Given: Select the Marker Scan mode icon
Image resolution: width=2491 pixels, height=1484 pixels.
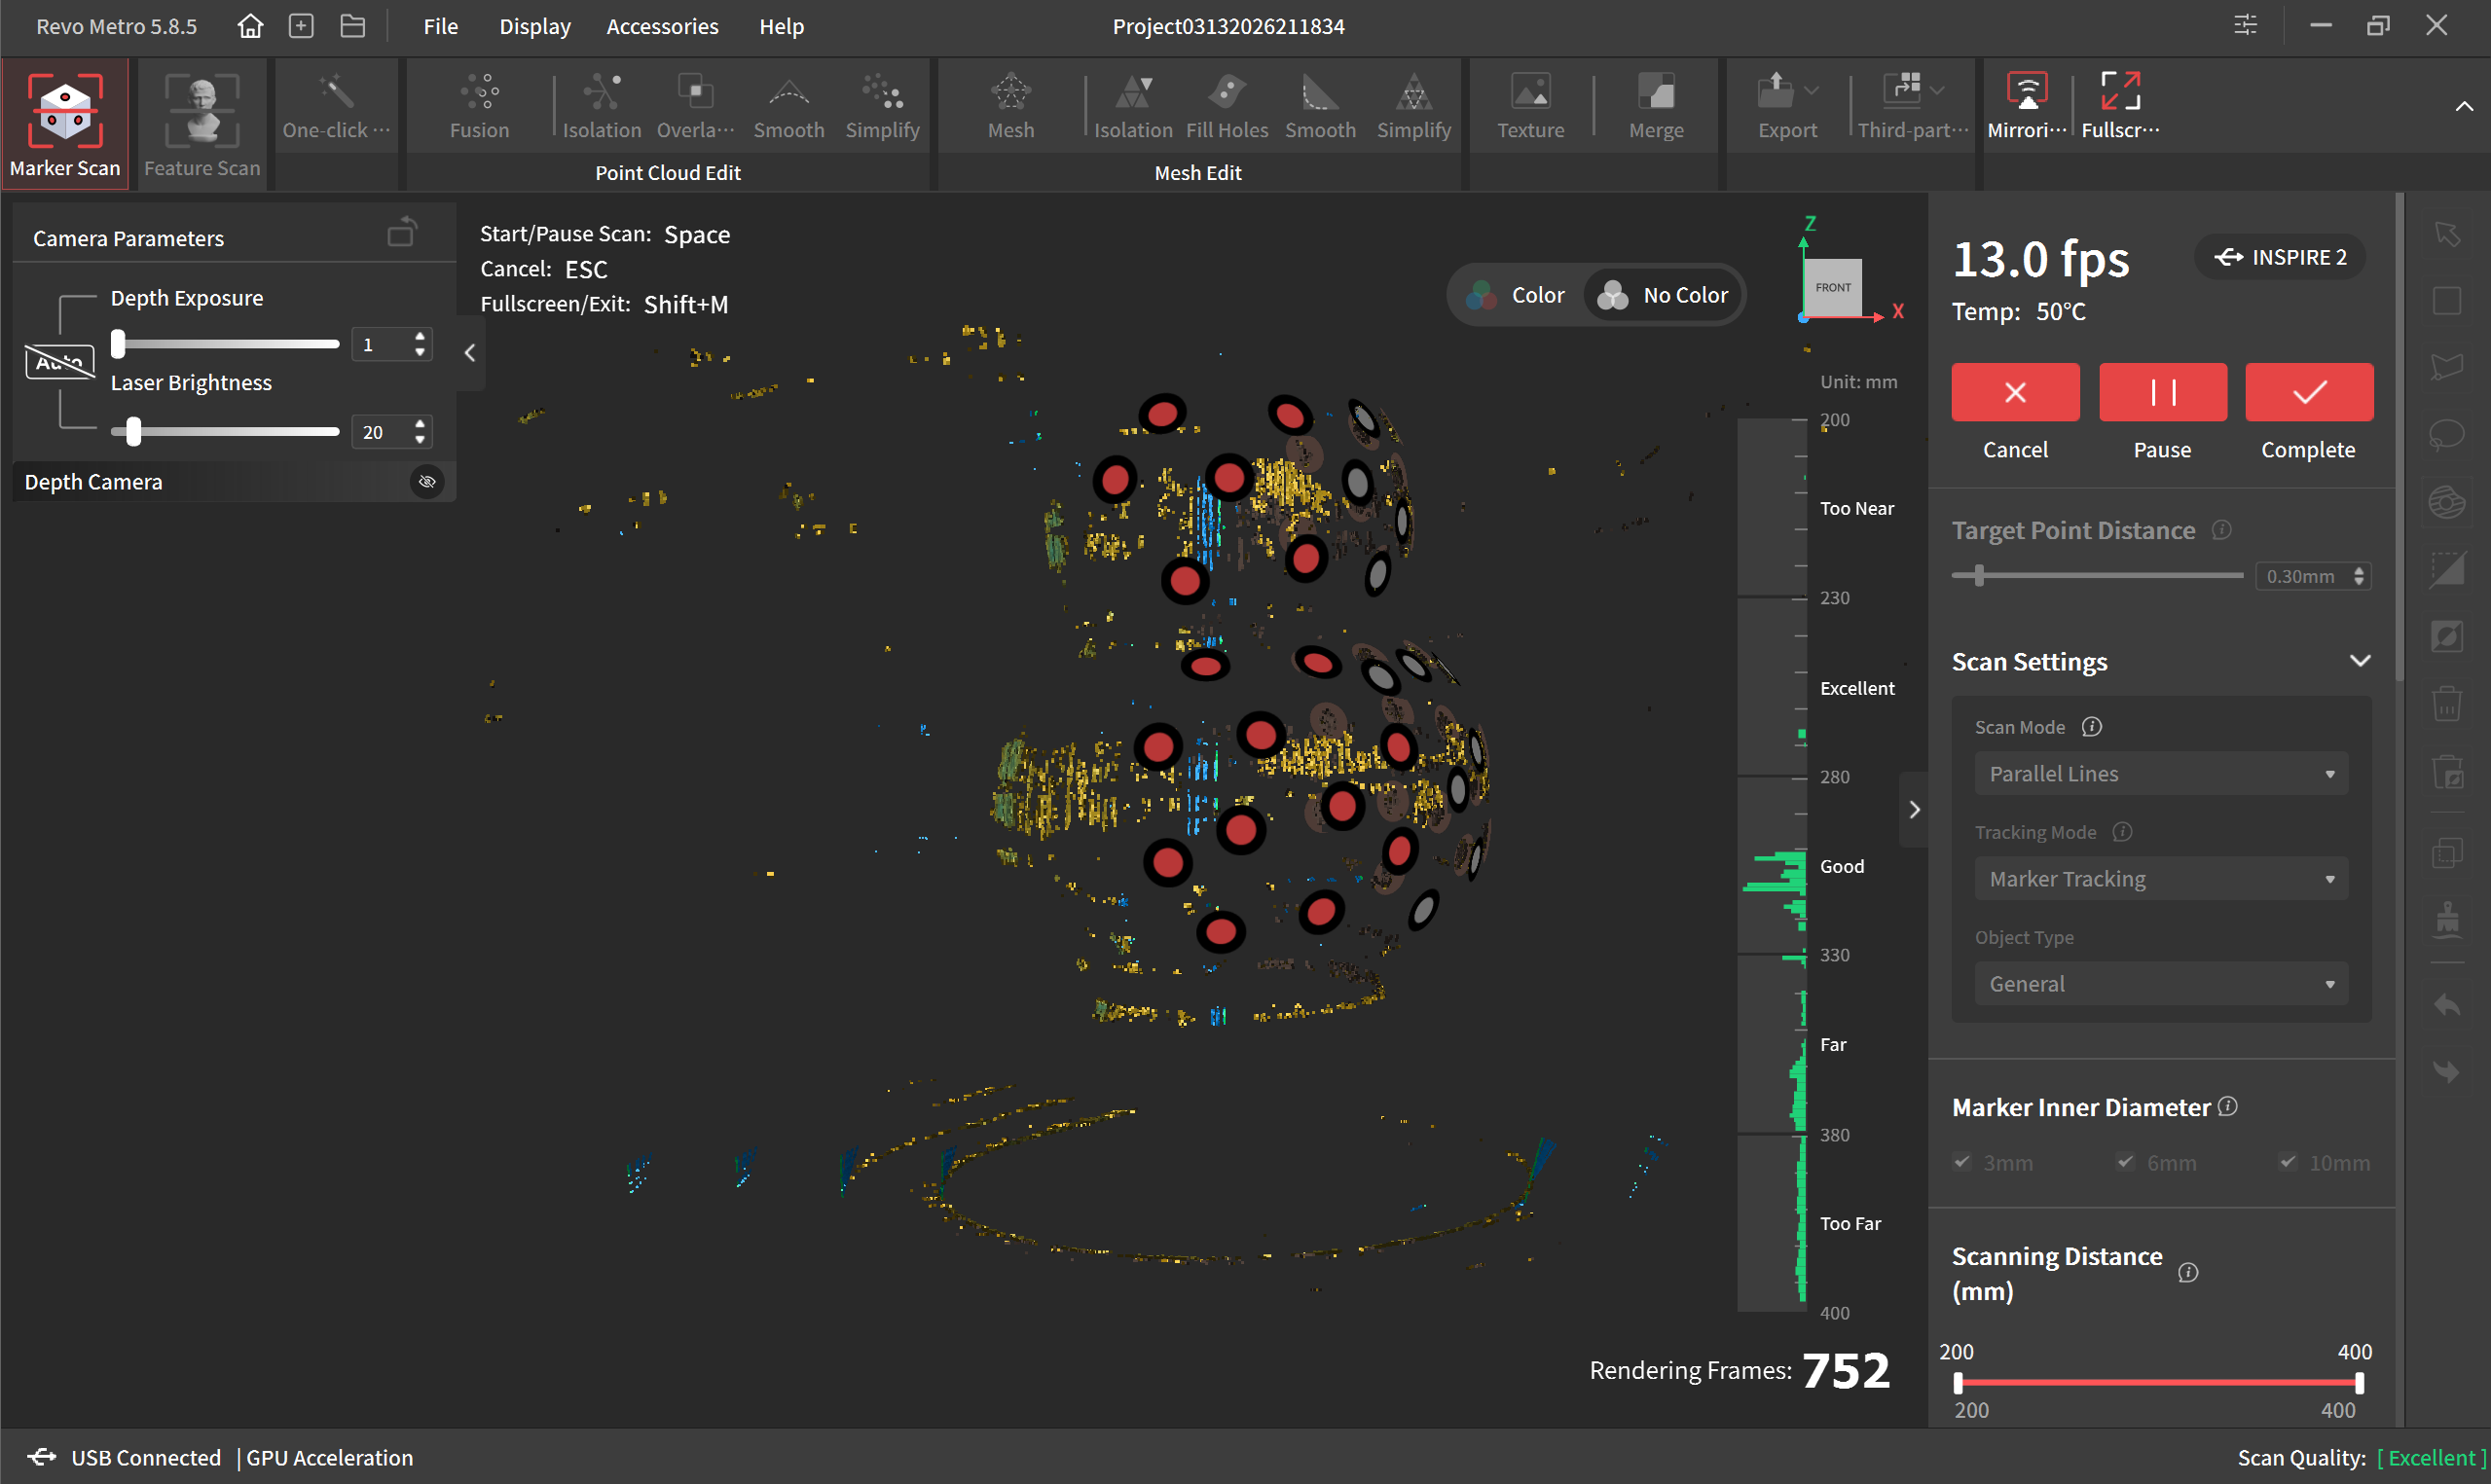Looking at the screenshot, I should (65, 111).
